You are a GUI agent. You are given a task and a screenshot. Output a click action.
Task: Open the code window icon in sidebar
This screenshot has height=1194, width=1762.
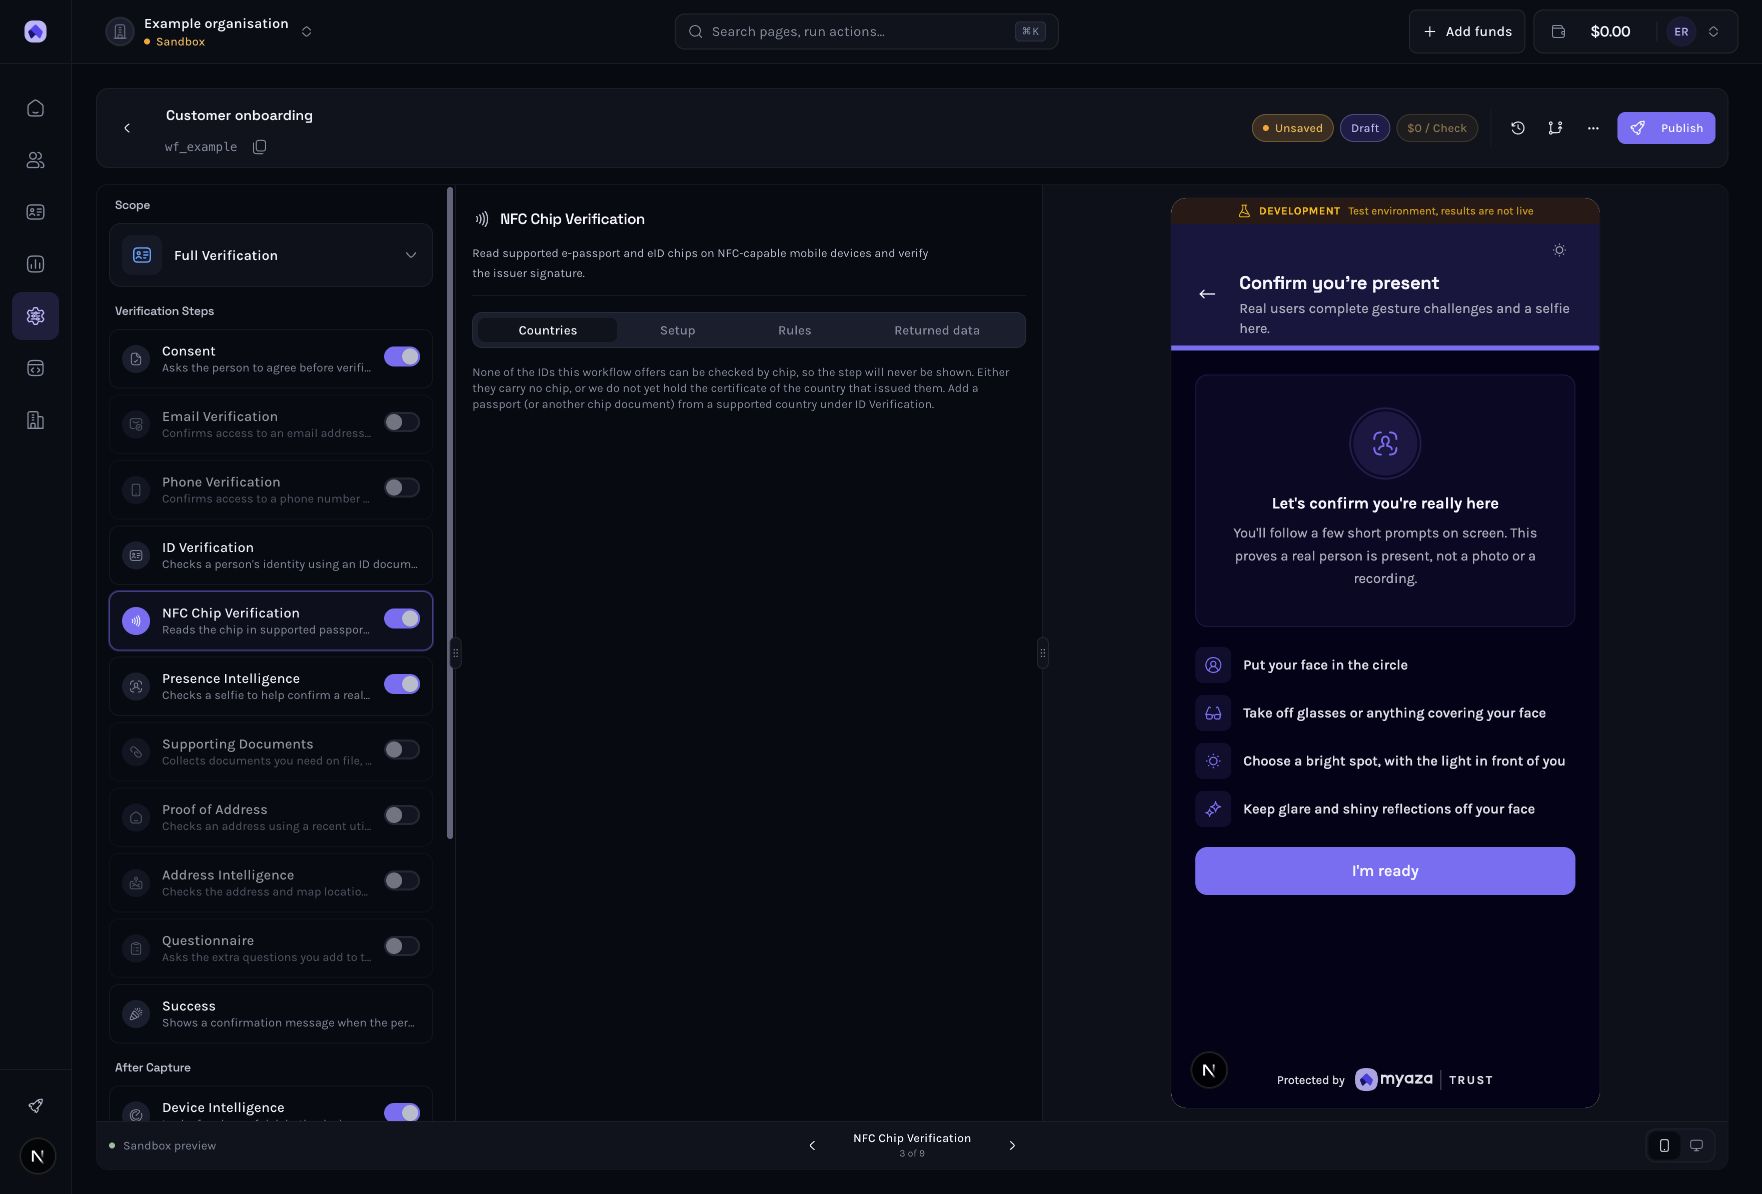click(x=35, y=368)
